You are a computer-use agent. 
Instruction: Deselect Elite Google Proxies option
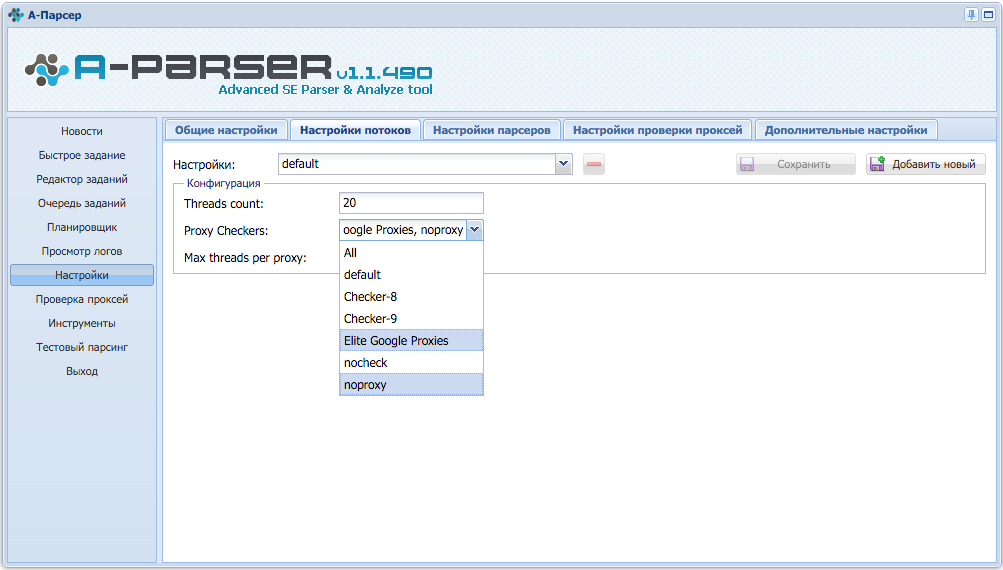pyautogui.click(x=411, y=340)
